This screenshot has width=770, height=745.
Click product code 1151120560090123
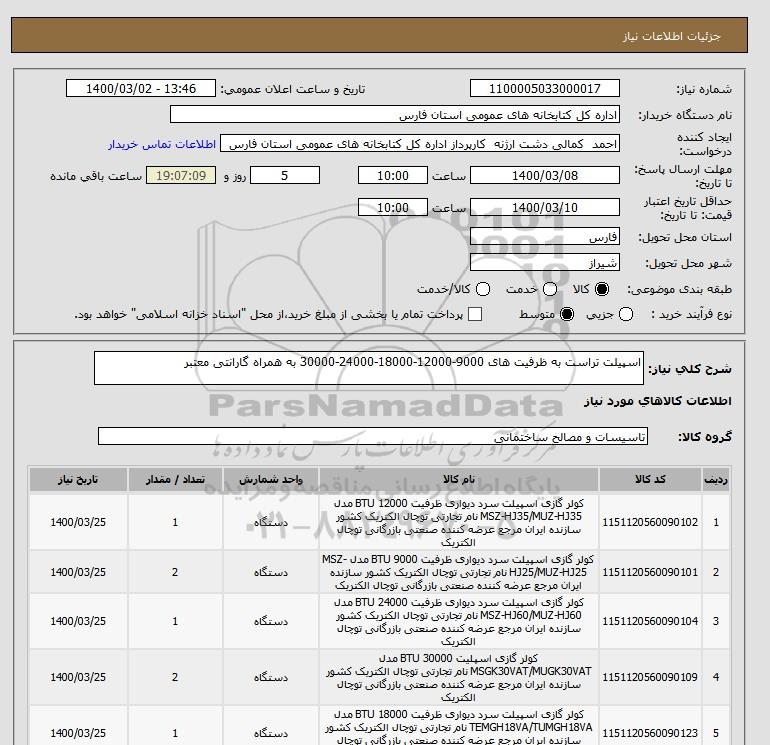650,734
